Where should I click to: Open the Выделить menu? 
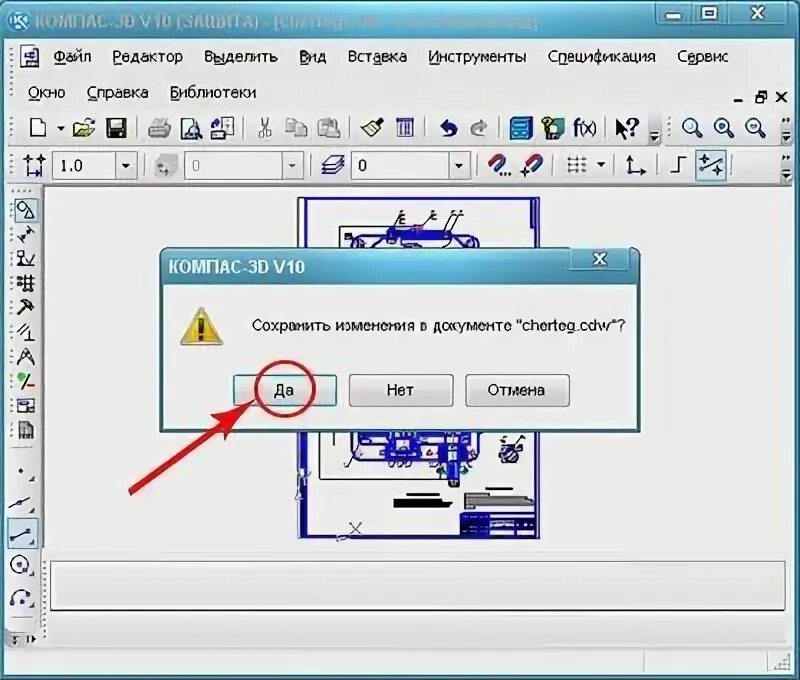[x=241, y=57]
